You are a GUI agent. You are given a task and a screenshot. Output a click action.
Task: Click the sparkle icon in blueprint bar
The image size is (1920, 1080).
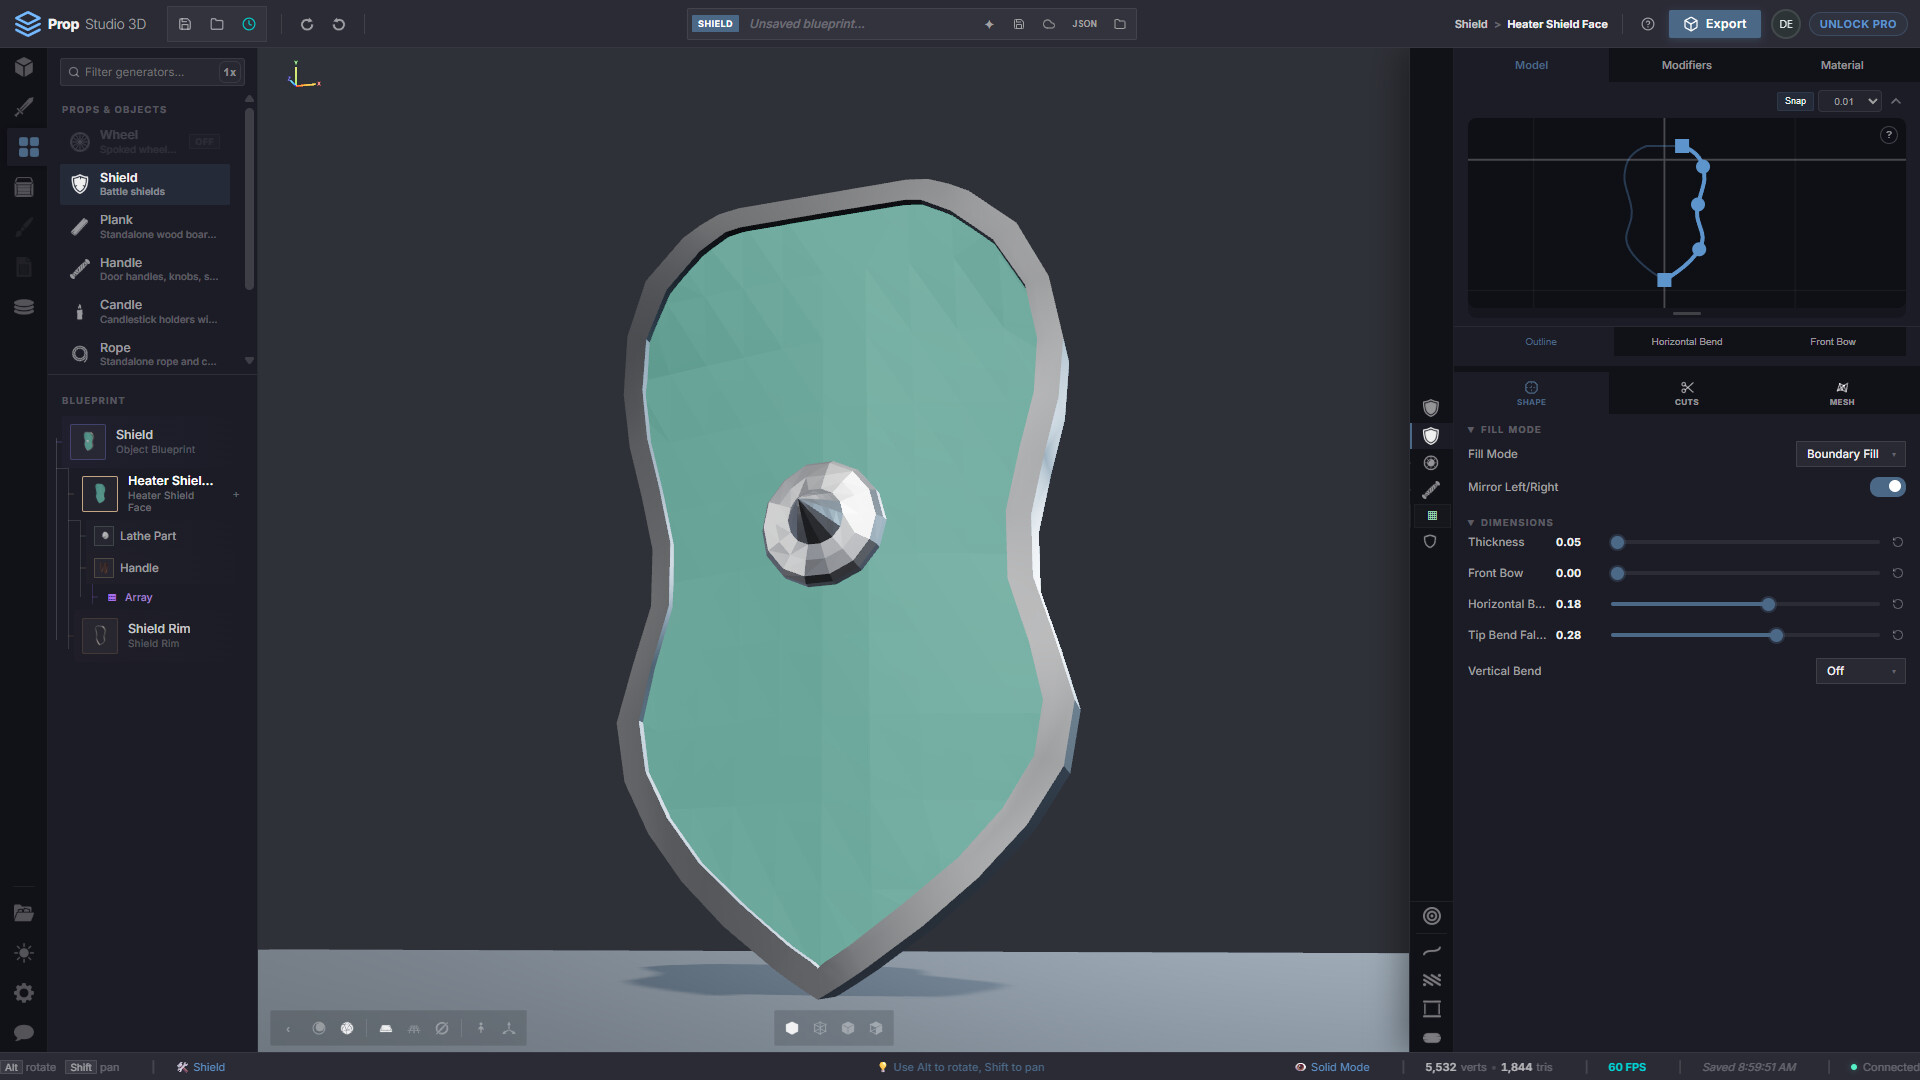[x=989, y=24]
